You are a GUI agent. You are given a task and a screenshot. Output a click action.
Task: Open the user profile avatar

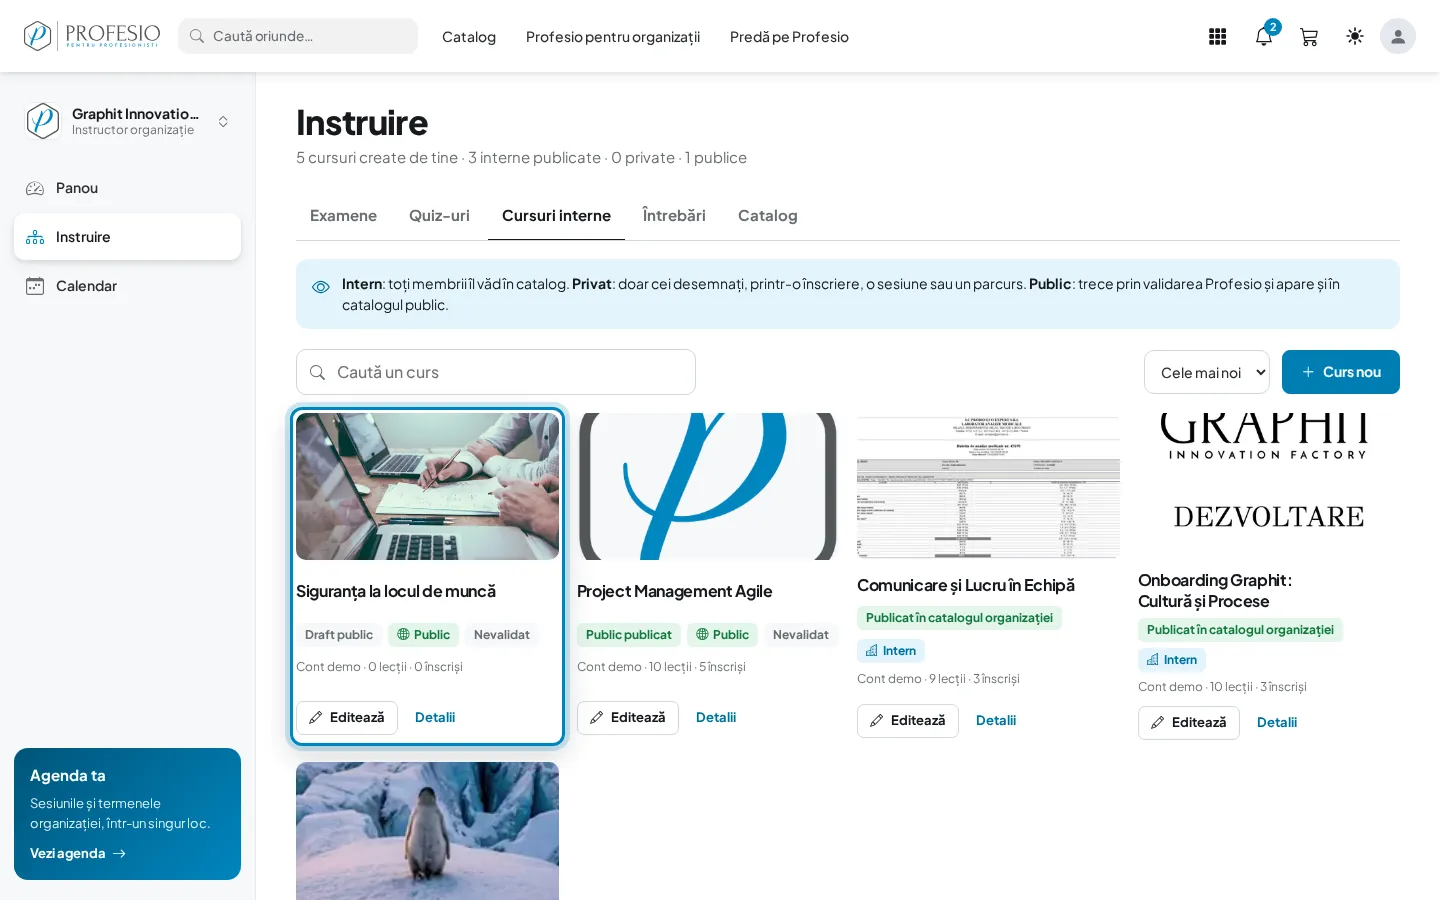pos(1398,36)
